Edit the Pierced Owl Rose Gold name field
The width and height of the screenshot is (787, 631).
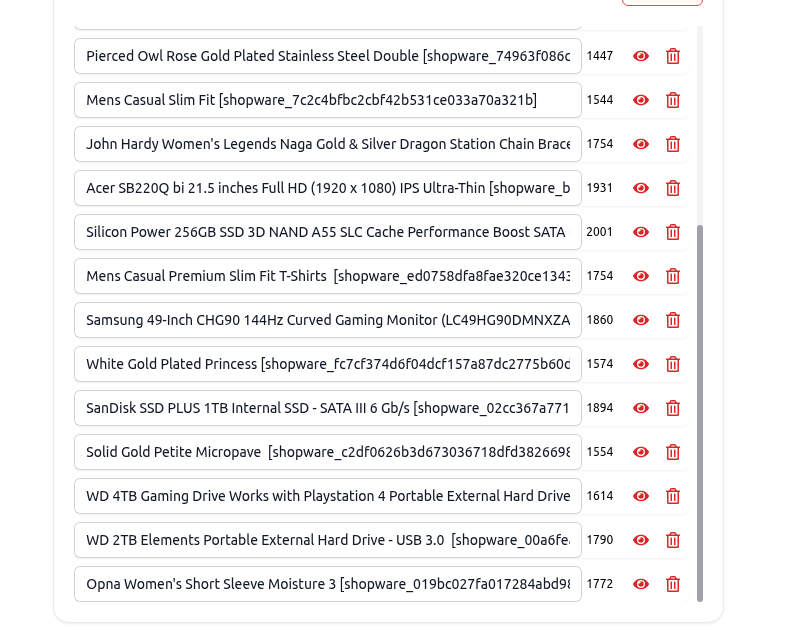(x=328, y=56)
